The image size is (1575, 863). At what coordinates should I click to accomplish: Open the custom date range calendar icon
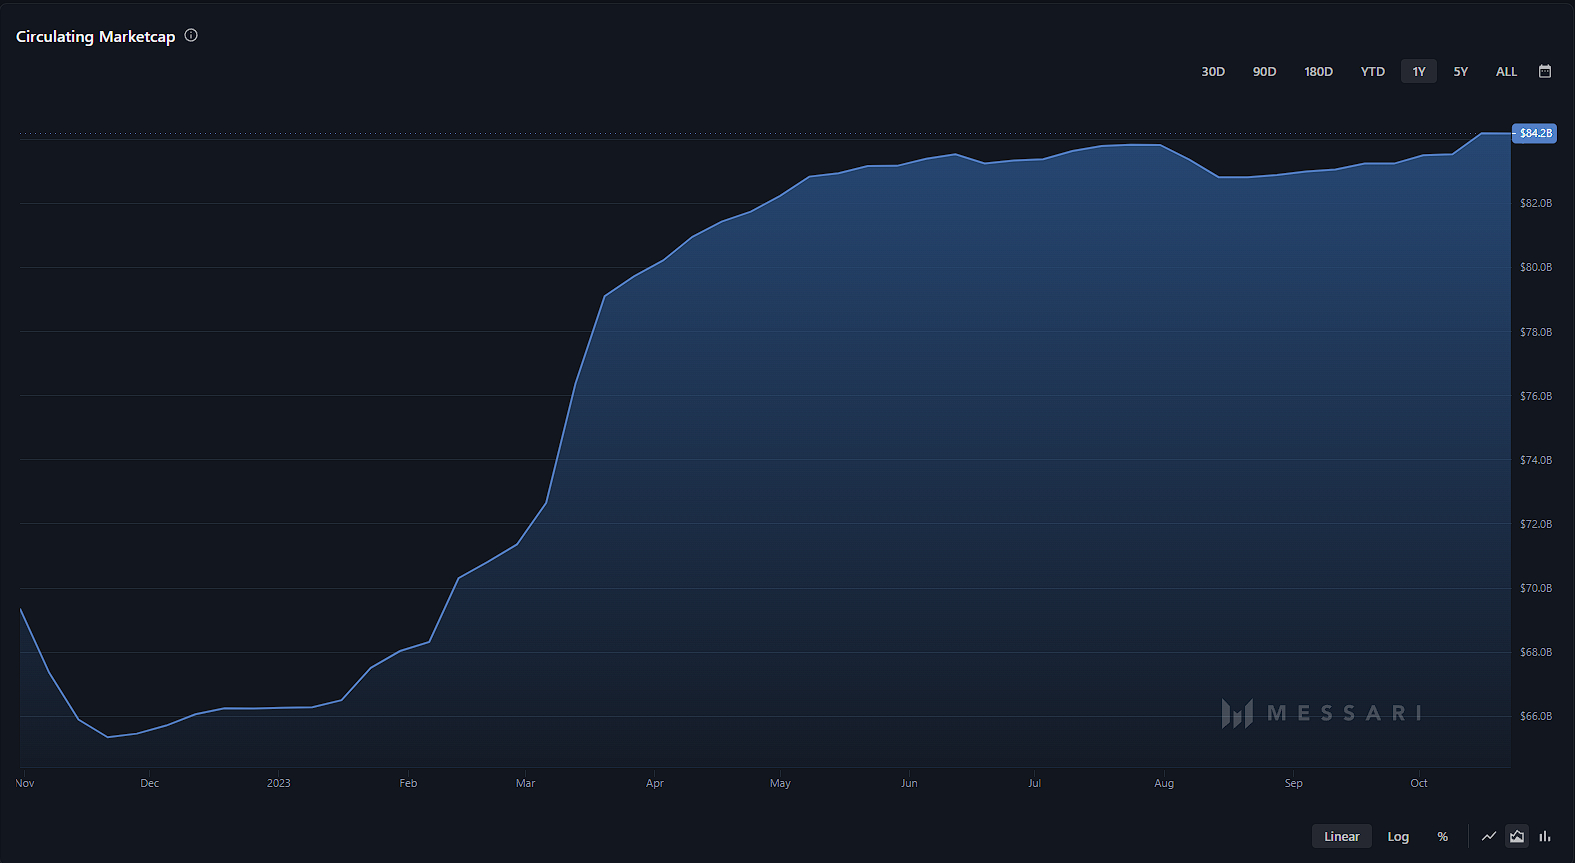click(1545, 71)
